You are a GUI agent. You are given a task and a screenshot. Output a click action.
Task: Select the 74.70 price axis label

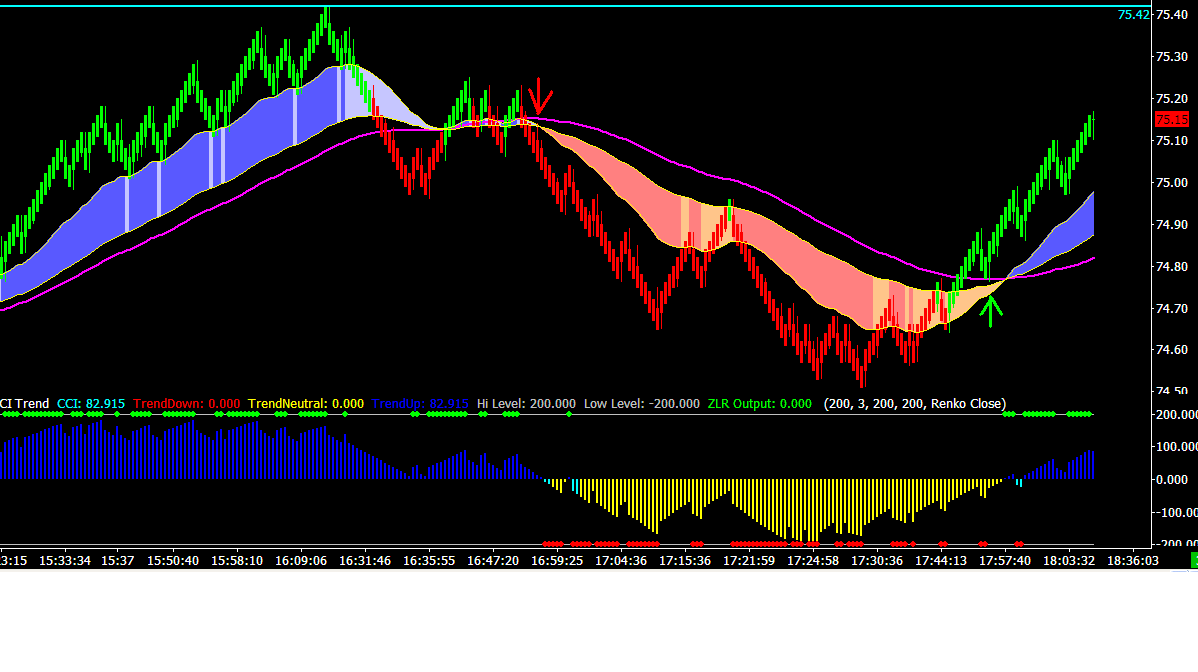tap(1172, 309)
